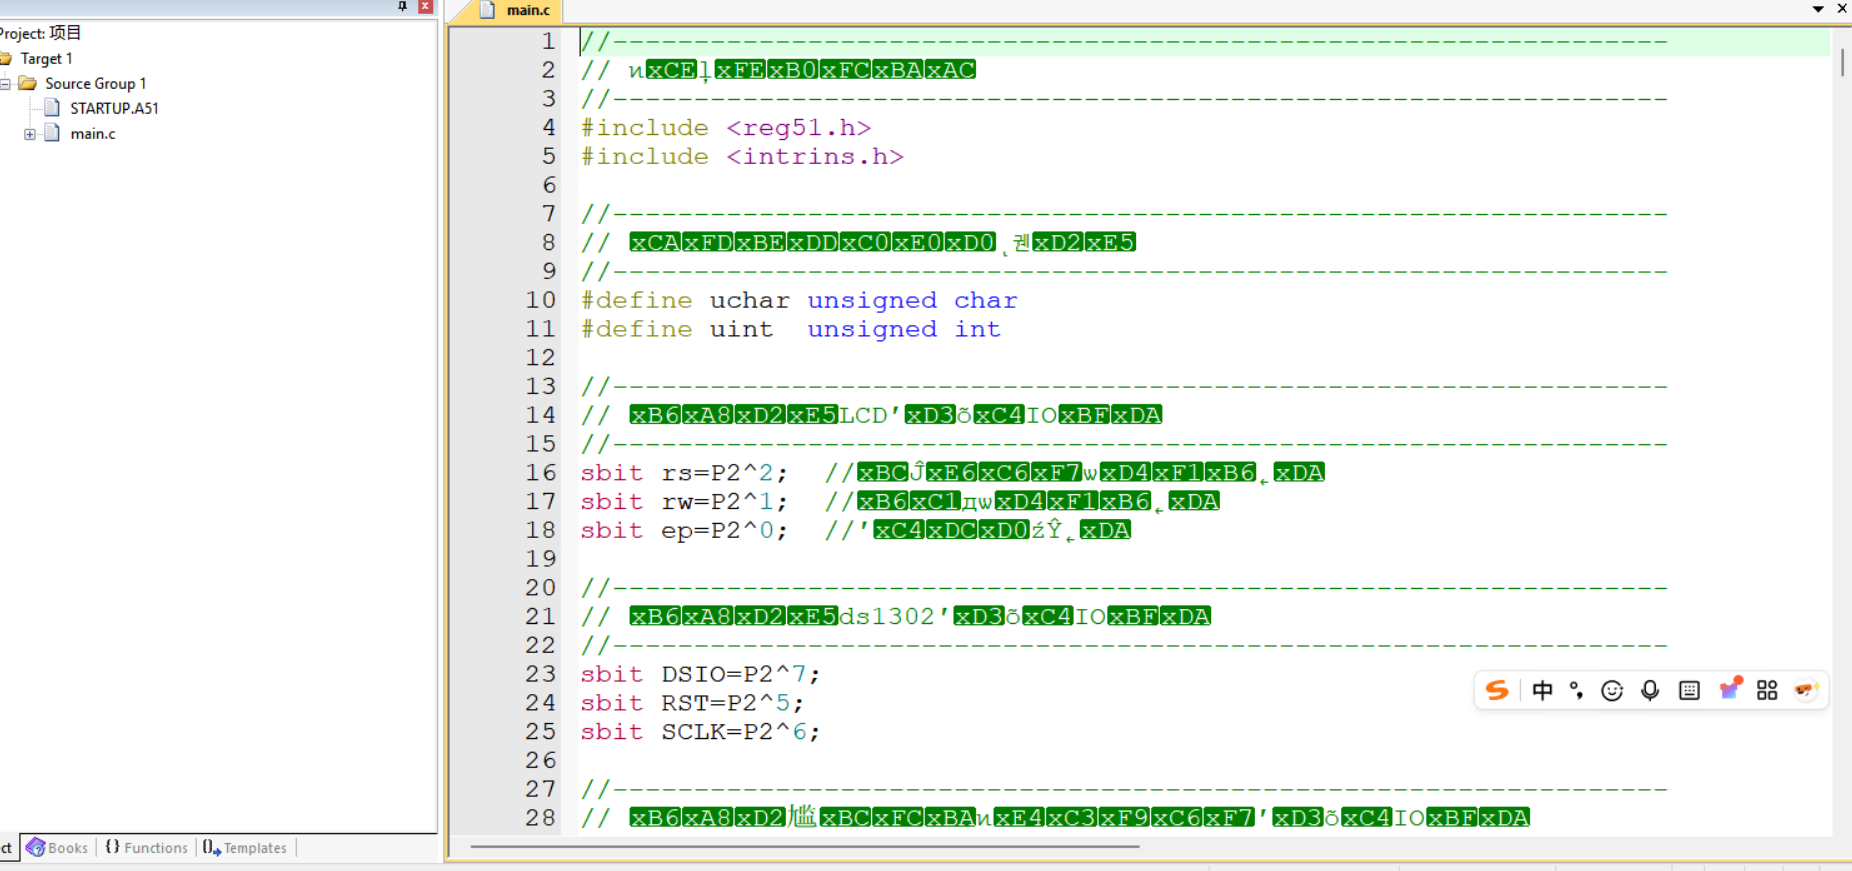Click on '#include <reg51.h>' line
Image resolution: width=1852 pixels, height=871 pixels.
(x=726, y=128)
